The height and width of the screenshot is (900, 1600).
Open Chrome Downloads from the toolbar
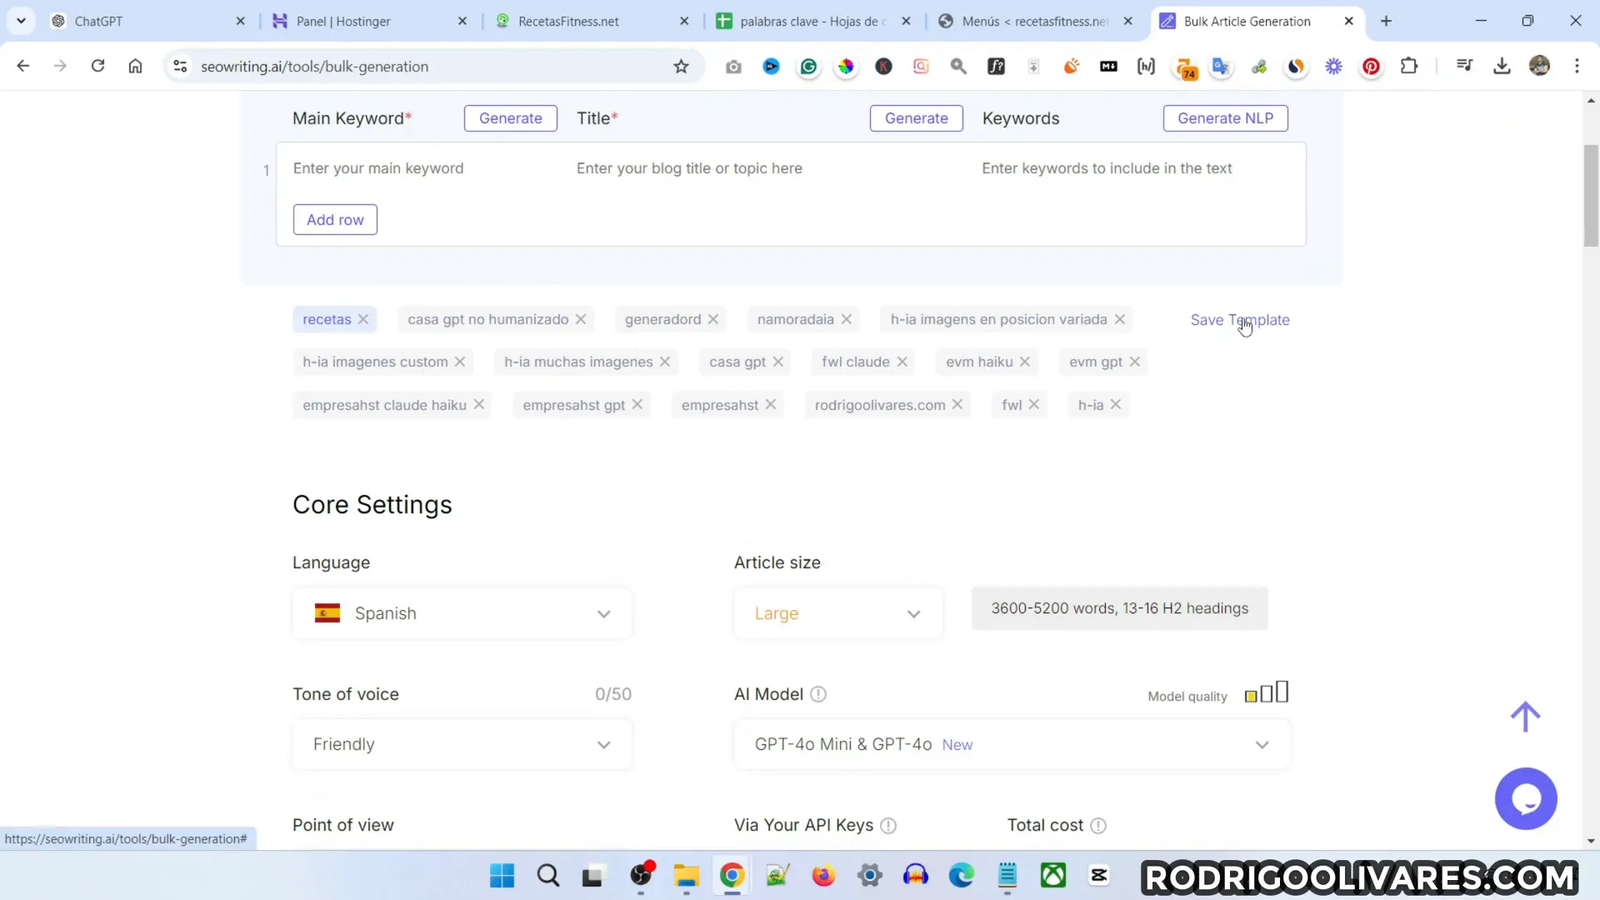[x=1502, y=66]
